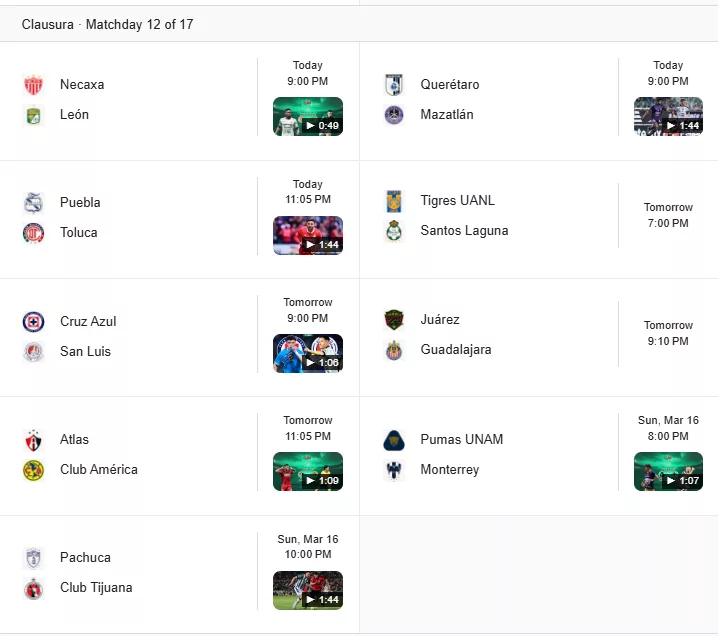718x636 pixels.
Task: Click the Querétaro club logo
Action: tap(394, 85)
